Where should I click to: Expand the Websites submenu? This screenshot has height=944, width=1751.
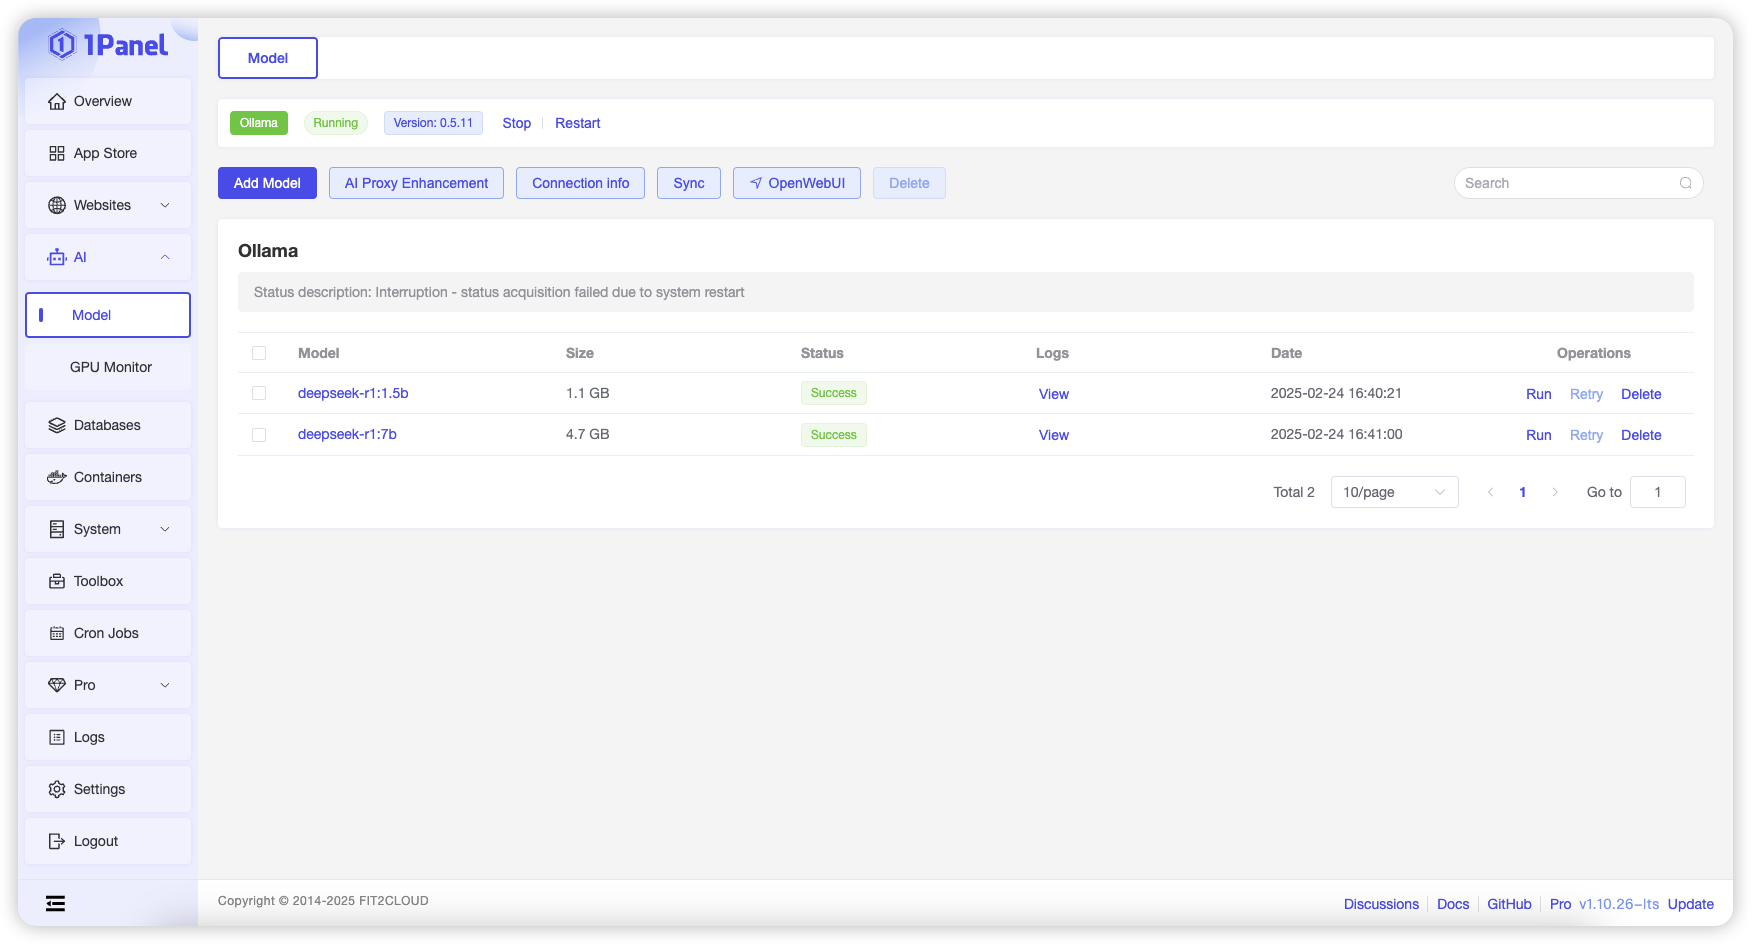tap(165, 206)
